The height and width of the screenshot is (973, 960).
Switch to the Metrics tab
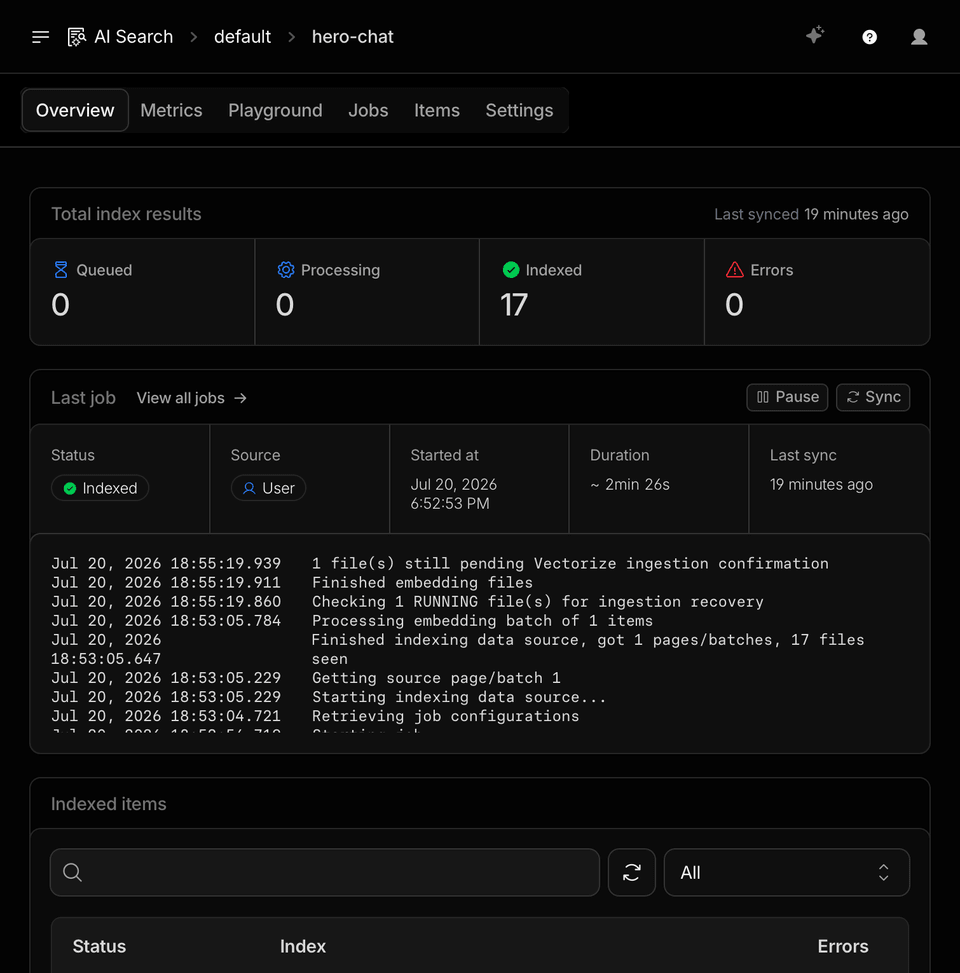coord(171,110)
